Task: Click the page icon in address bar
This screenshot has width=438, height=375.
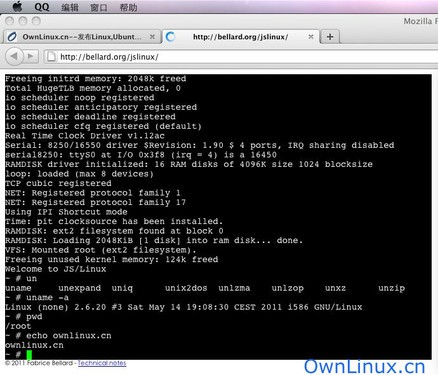Action: pos(51,57)
